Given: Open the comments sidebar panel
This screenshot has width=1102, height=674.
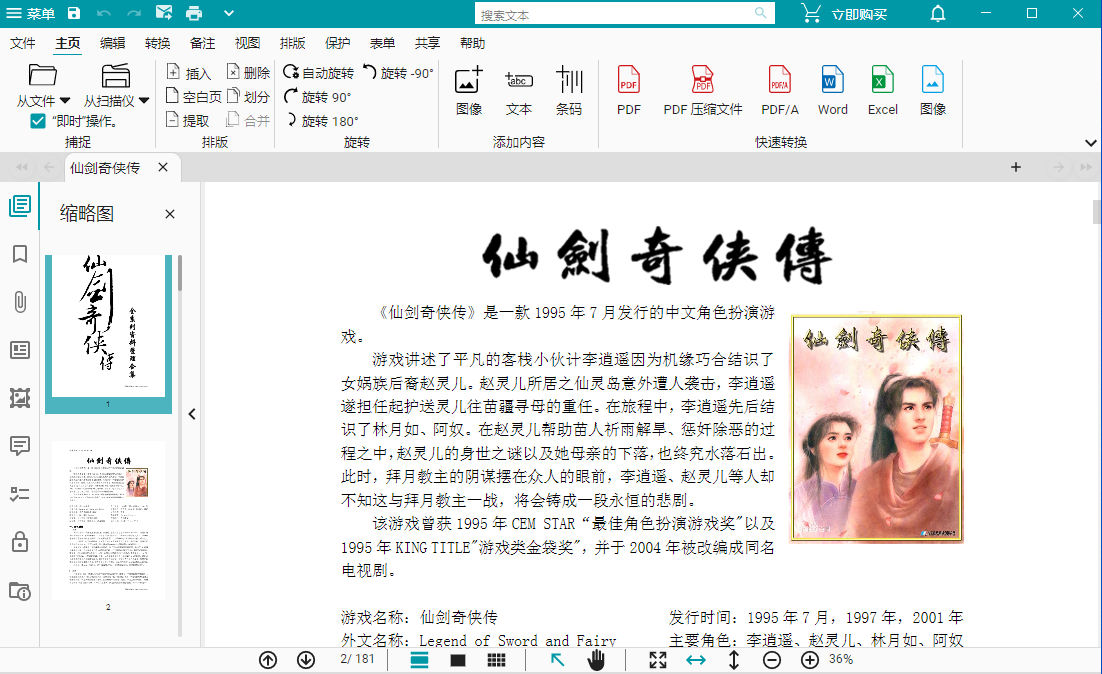Looking at the screenshot, I should click(x=20, y=446).
